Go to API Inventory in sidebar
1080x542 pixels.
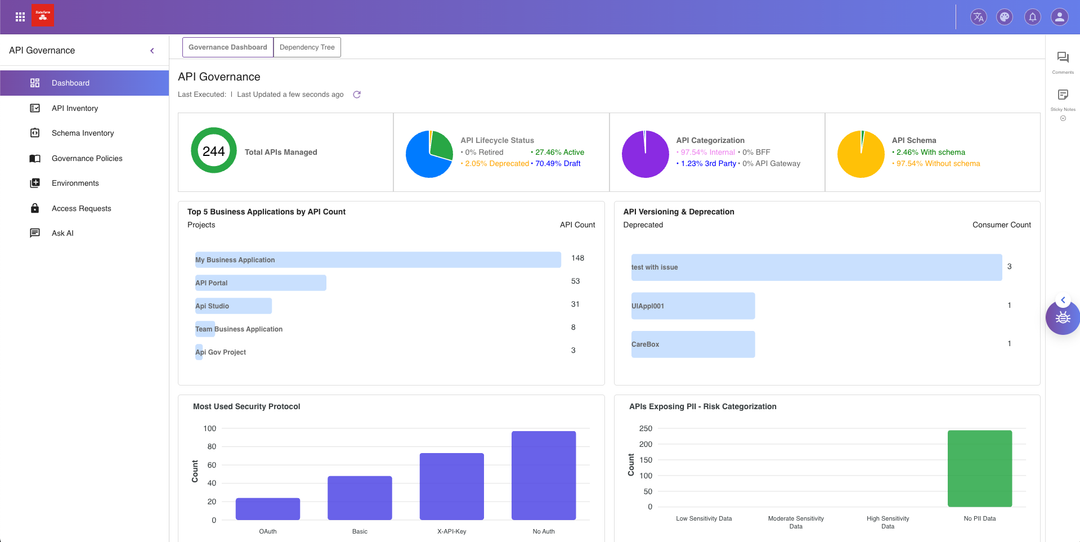click(x=75, y=108)
